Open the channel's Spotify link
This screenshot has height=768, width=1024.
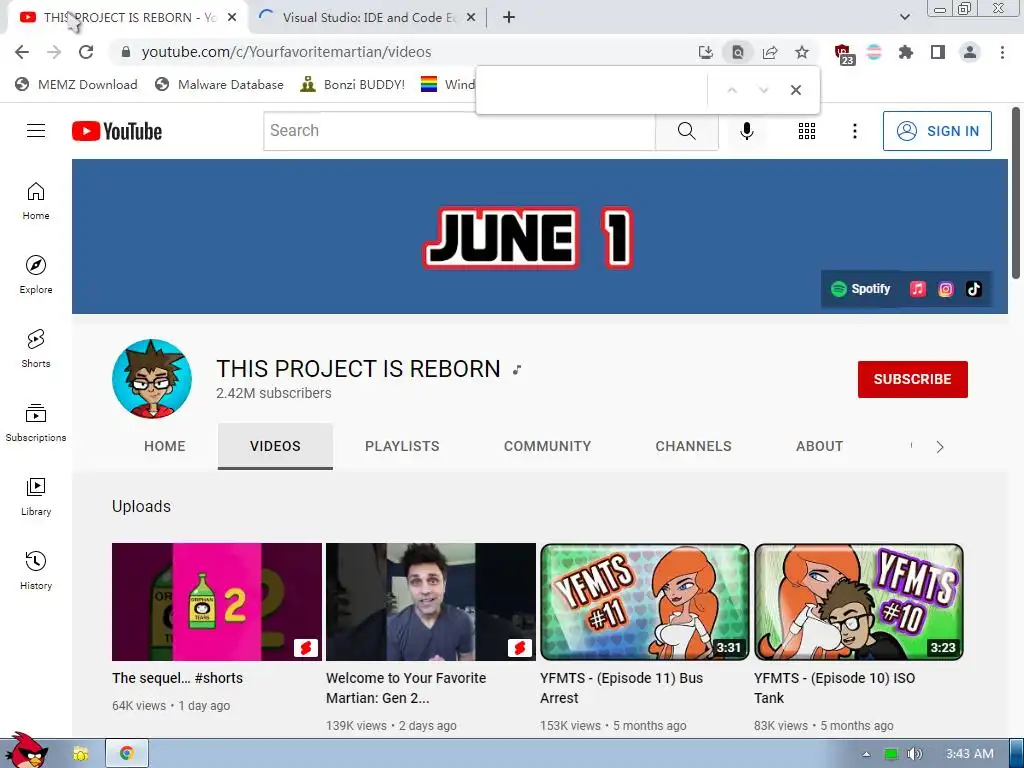tap(861, 289)
